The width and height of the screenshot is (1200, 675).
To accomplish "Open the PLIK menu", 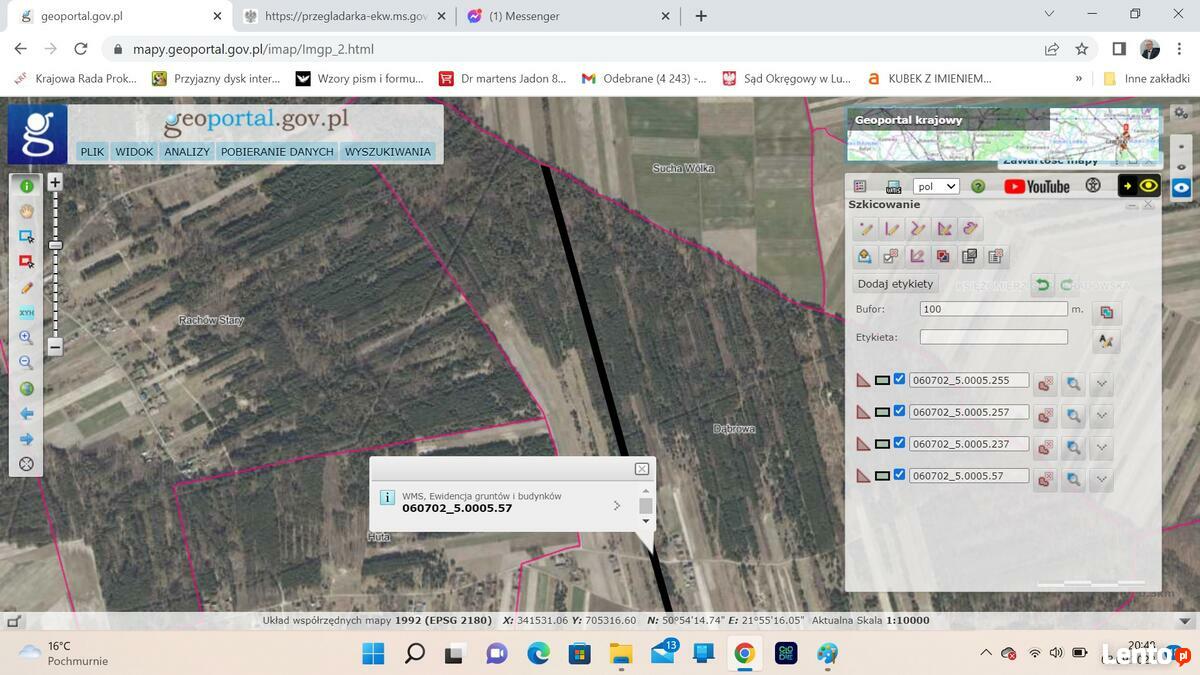I will tap(92, 152).
